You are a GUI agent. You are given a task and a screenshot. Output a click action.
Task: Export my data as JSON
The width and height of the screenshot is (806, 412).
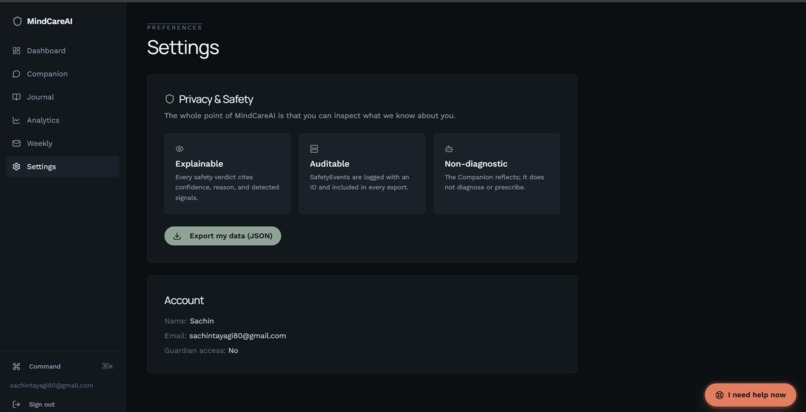pyautogui.click(x=223, y=236)
